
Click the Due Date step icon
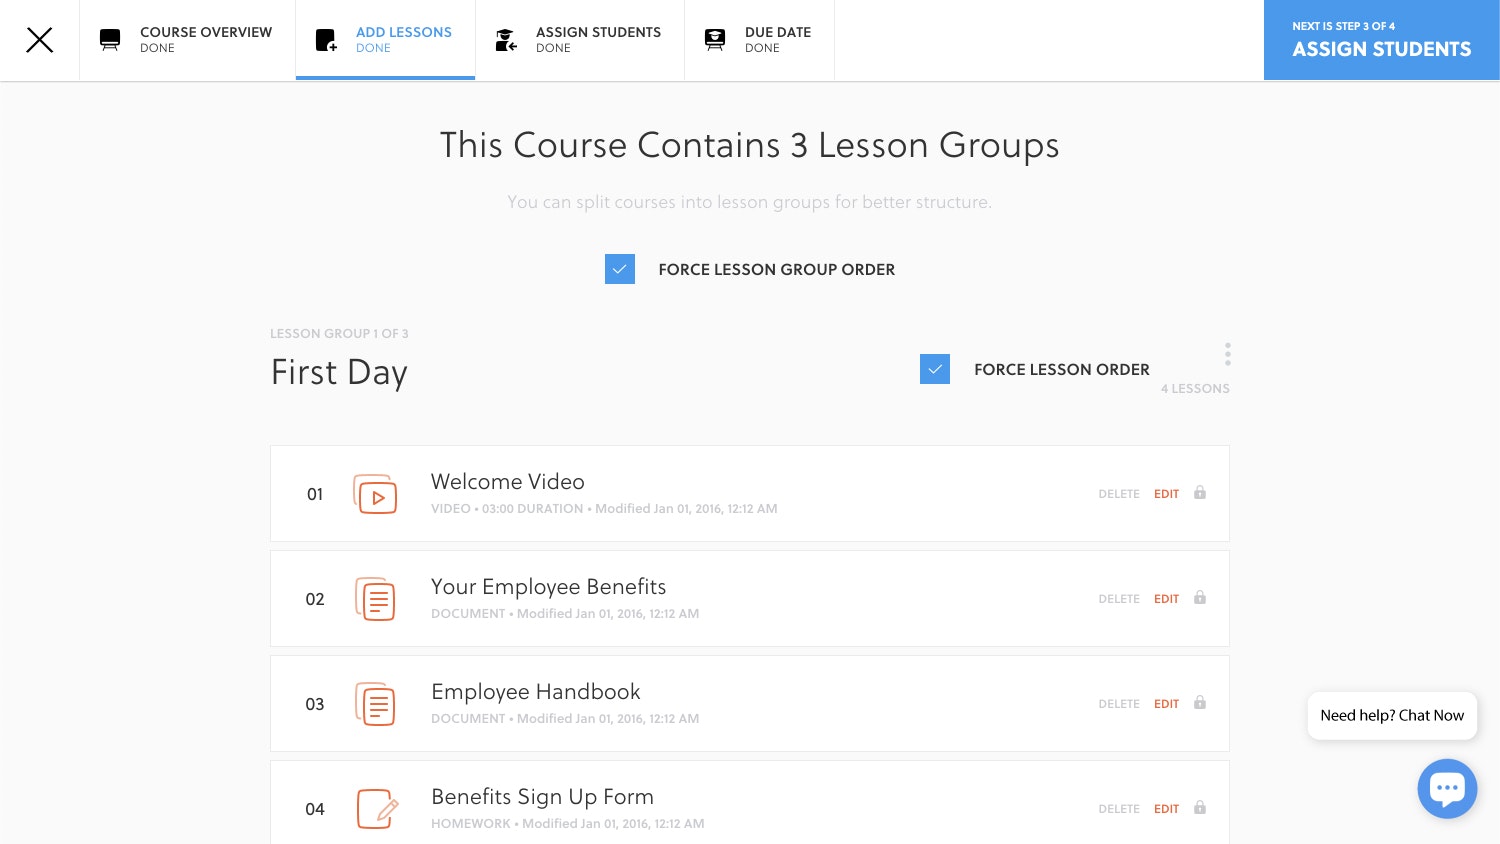[715, 40]
